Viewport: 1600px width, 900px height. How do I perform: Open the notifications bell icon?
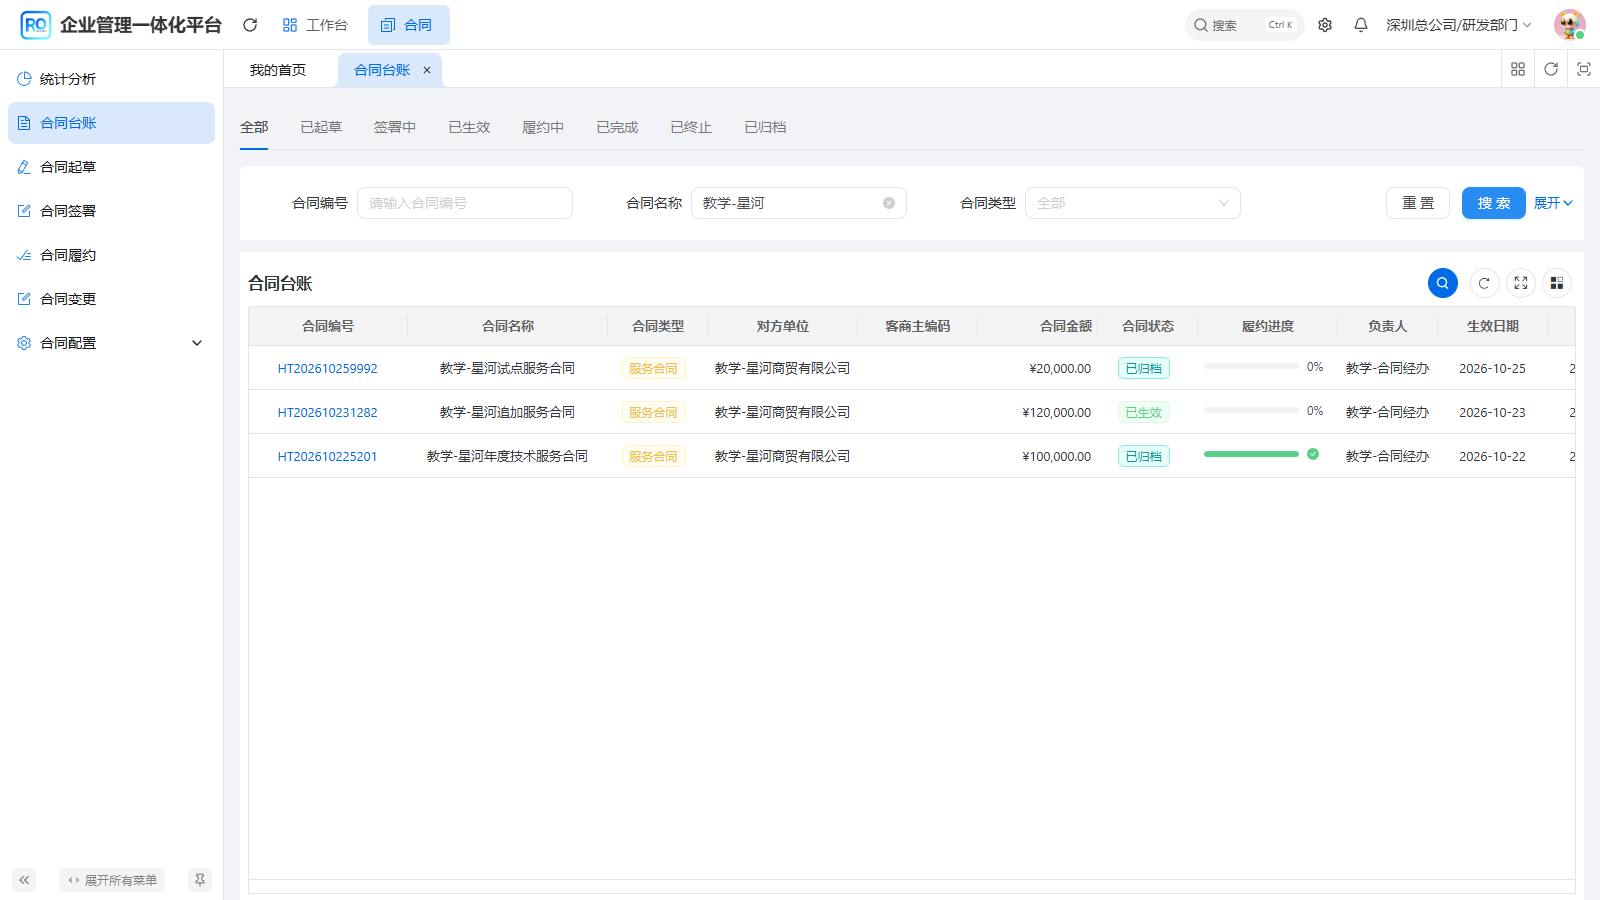1361,25
